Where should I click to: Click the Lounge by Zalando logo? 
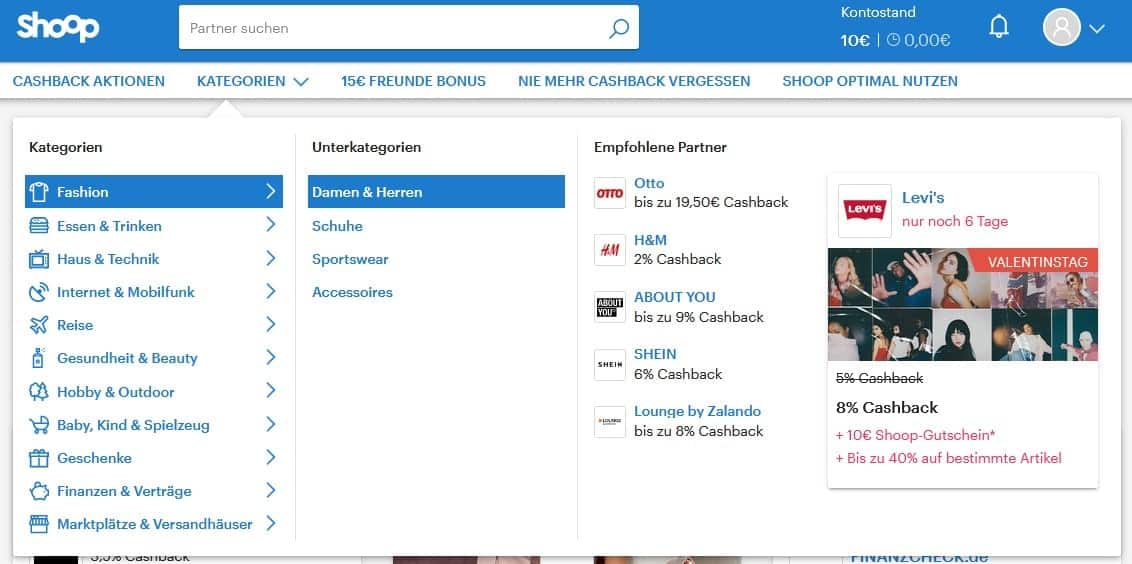click(x=610, y=422)
